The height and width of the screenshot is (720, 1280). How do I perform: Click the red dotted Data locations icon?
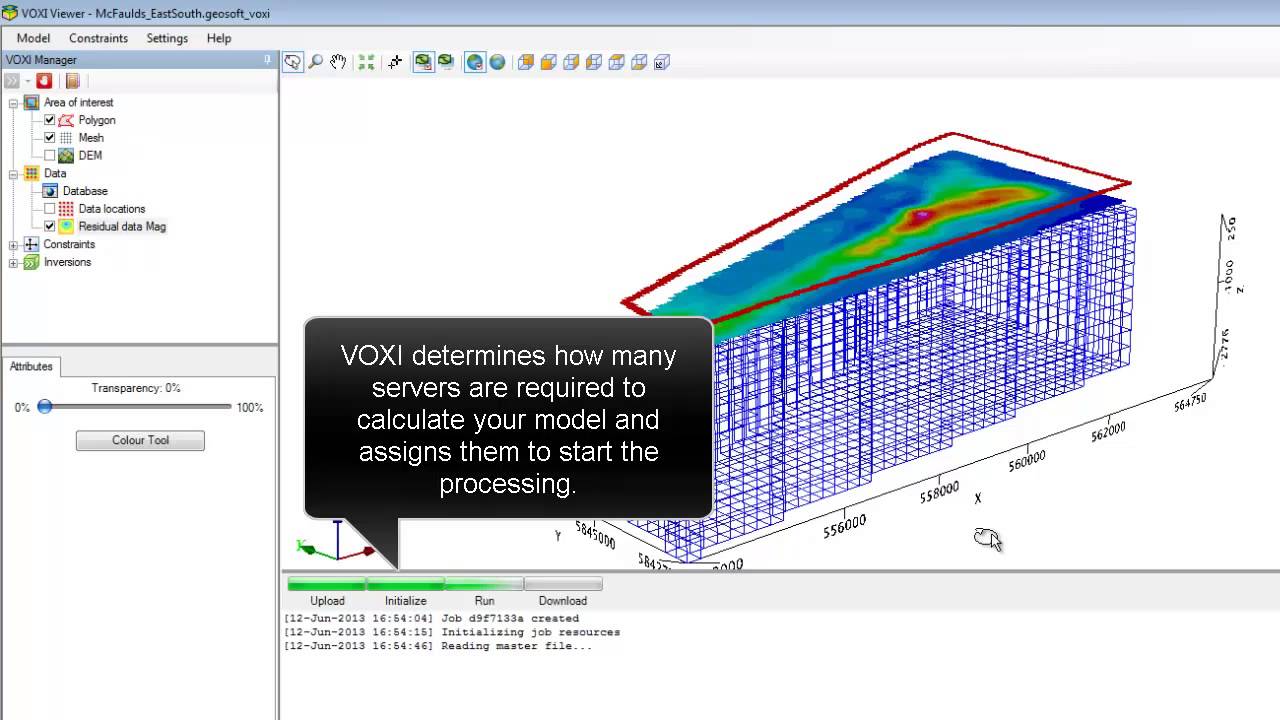[x=66, y=209]
